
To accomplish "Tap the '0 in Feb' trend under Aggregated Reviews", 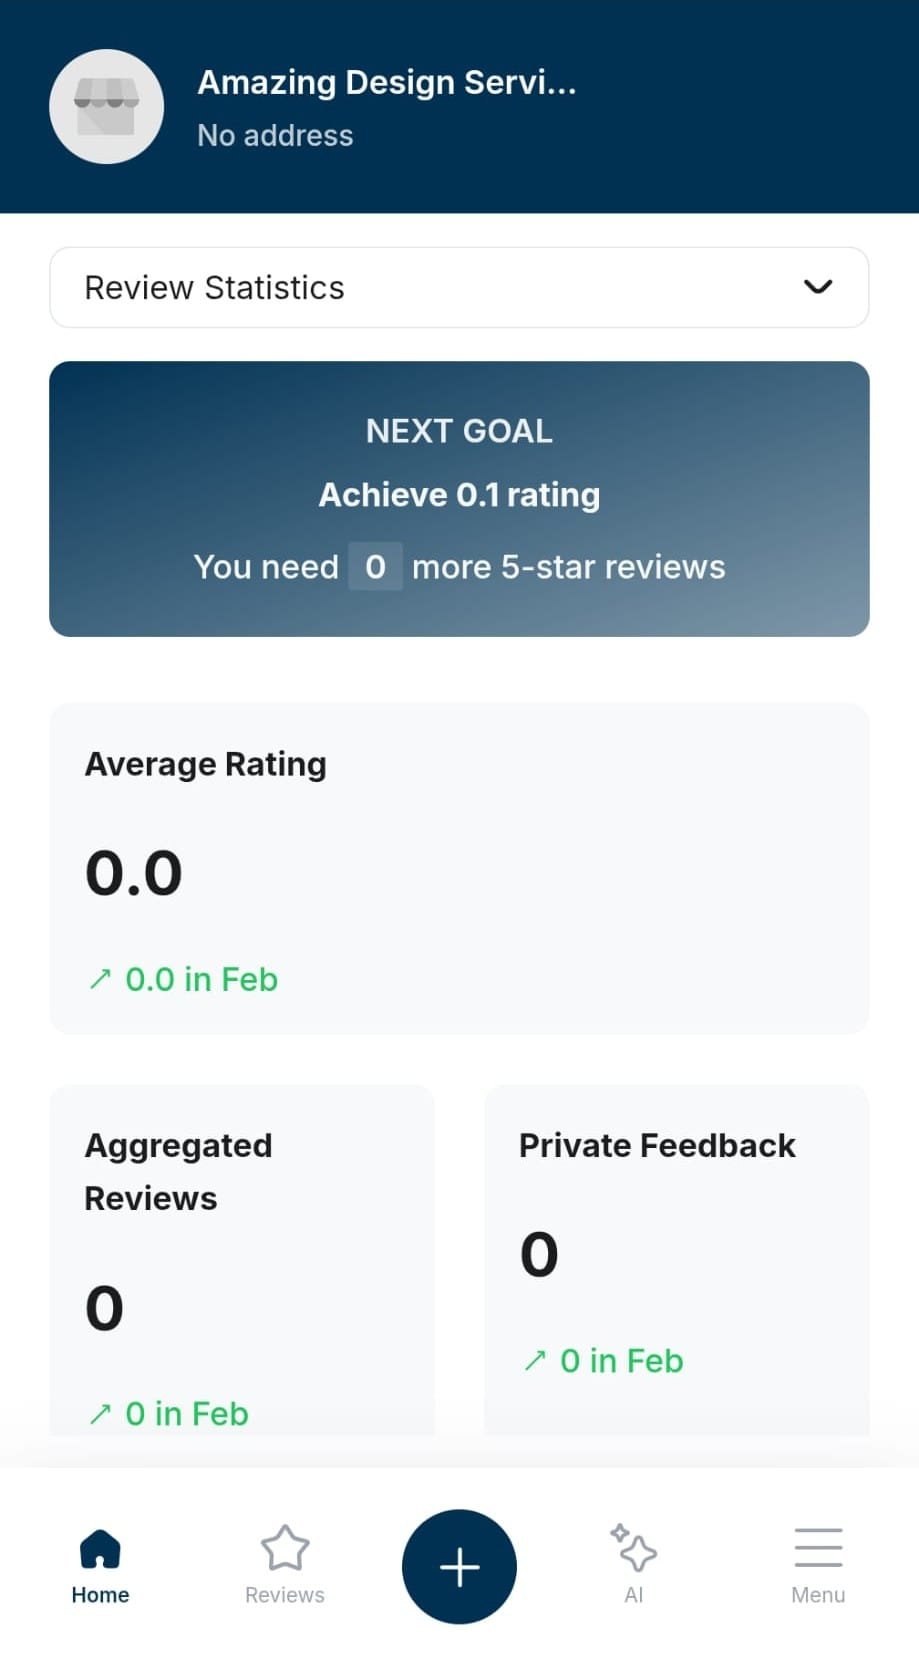I will (186, 1414).
